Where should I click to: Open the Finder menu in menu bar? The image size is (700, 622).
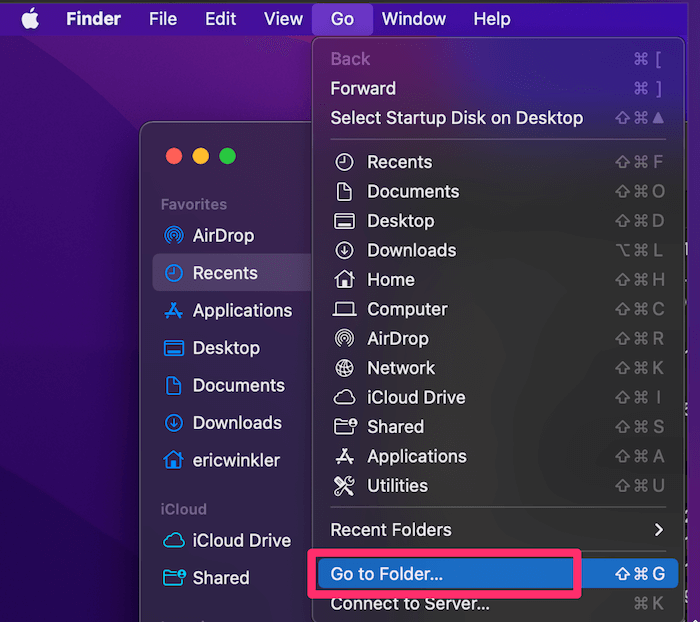[93, 19]
